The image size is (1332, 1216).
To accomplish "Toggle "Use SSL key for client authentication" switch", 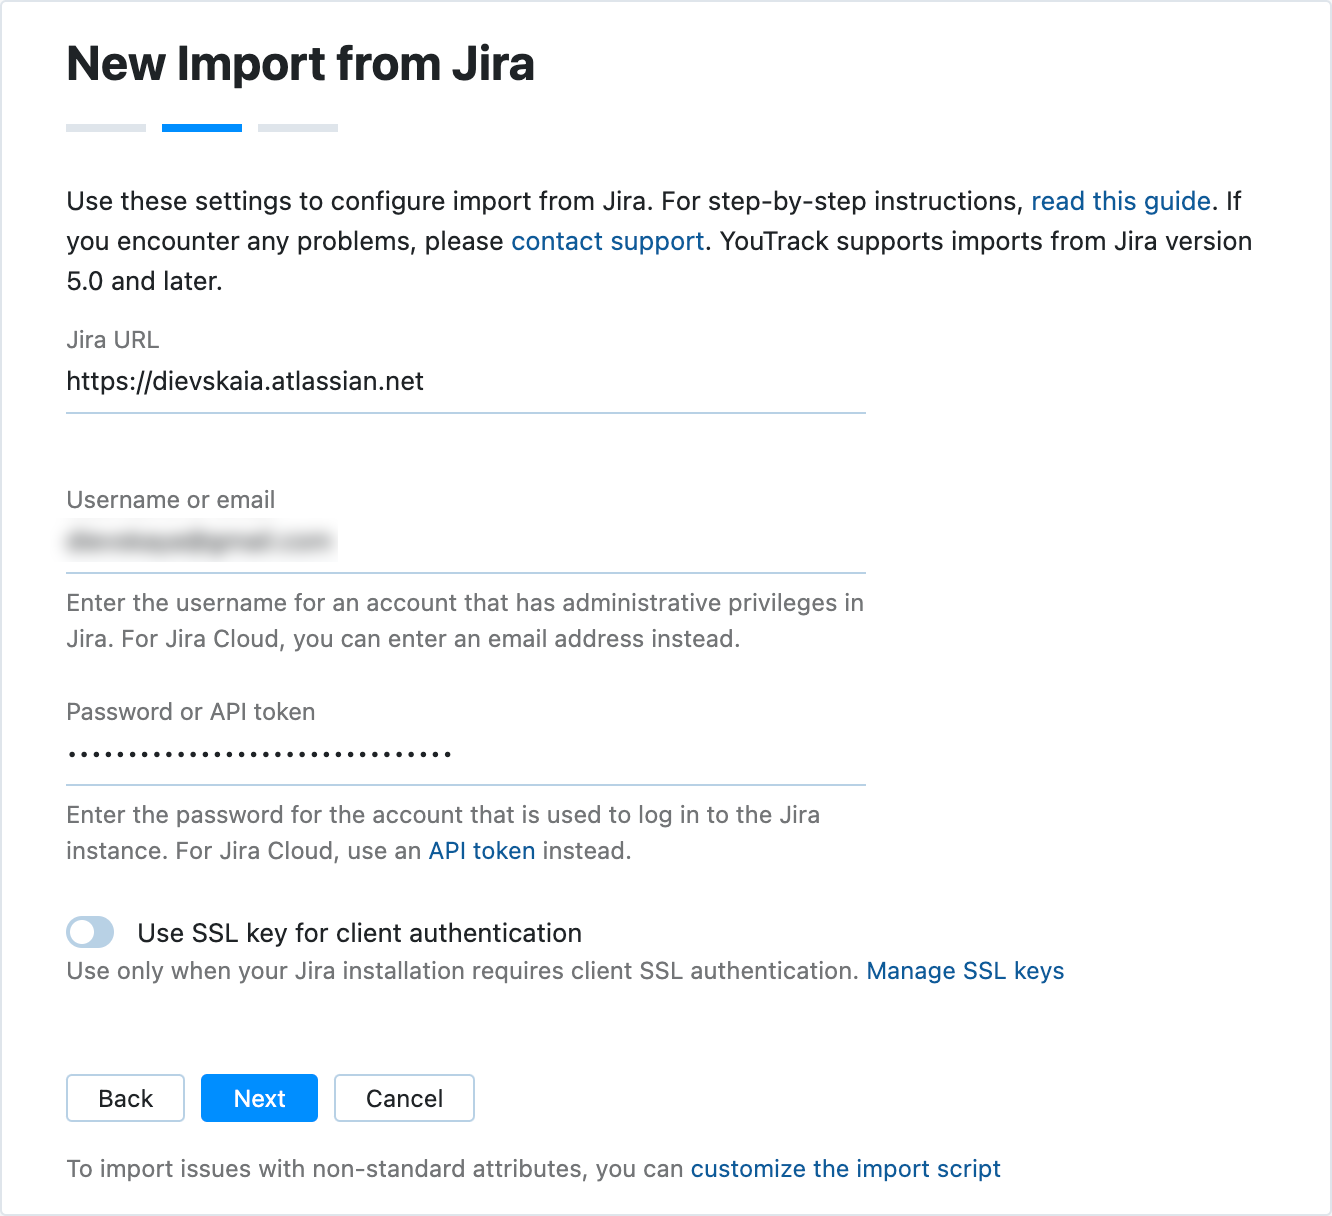I will [x=90, y=932].
